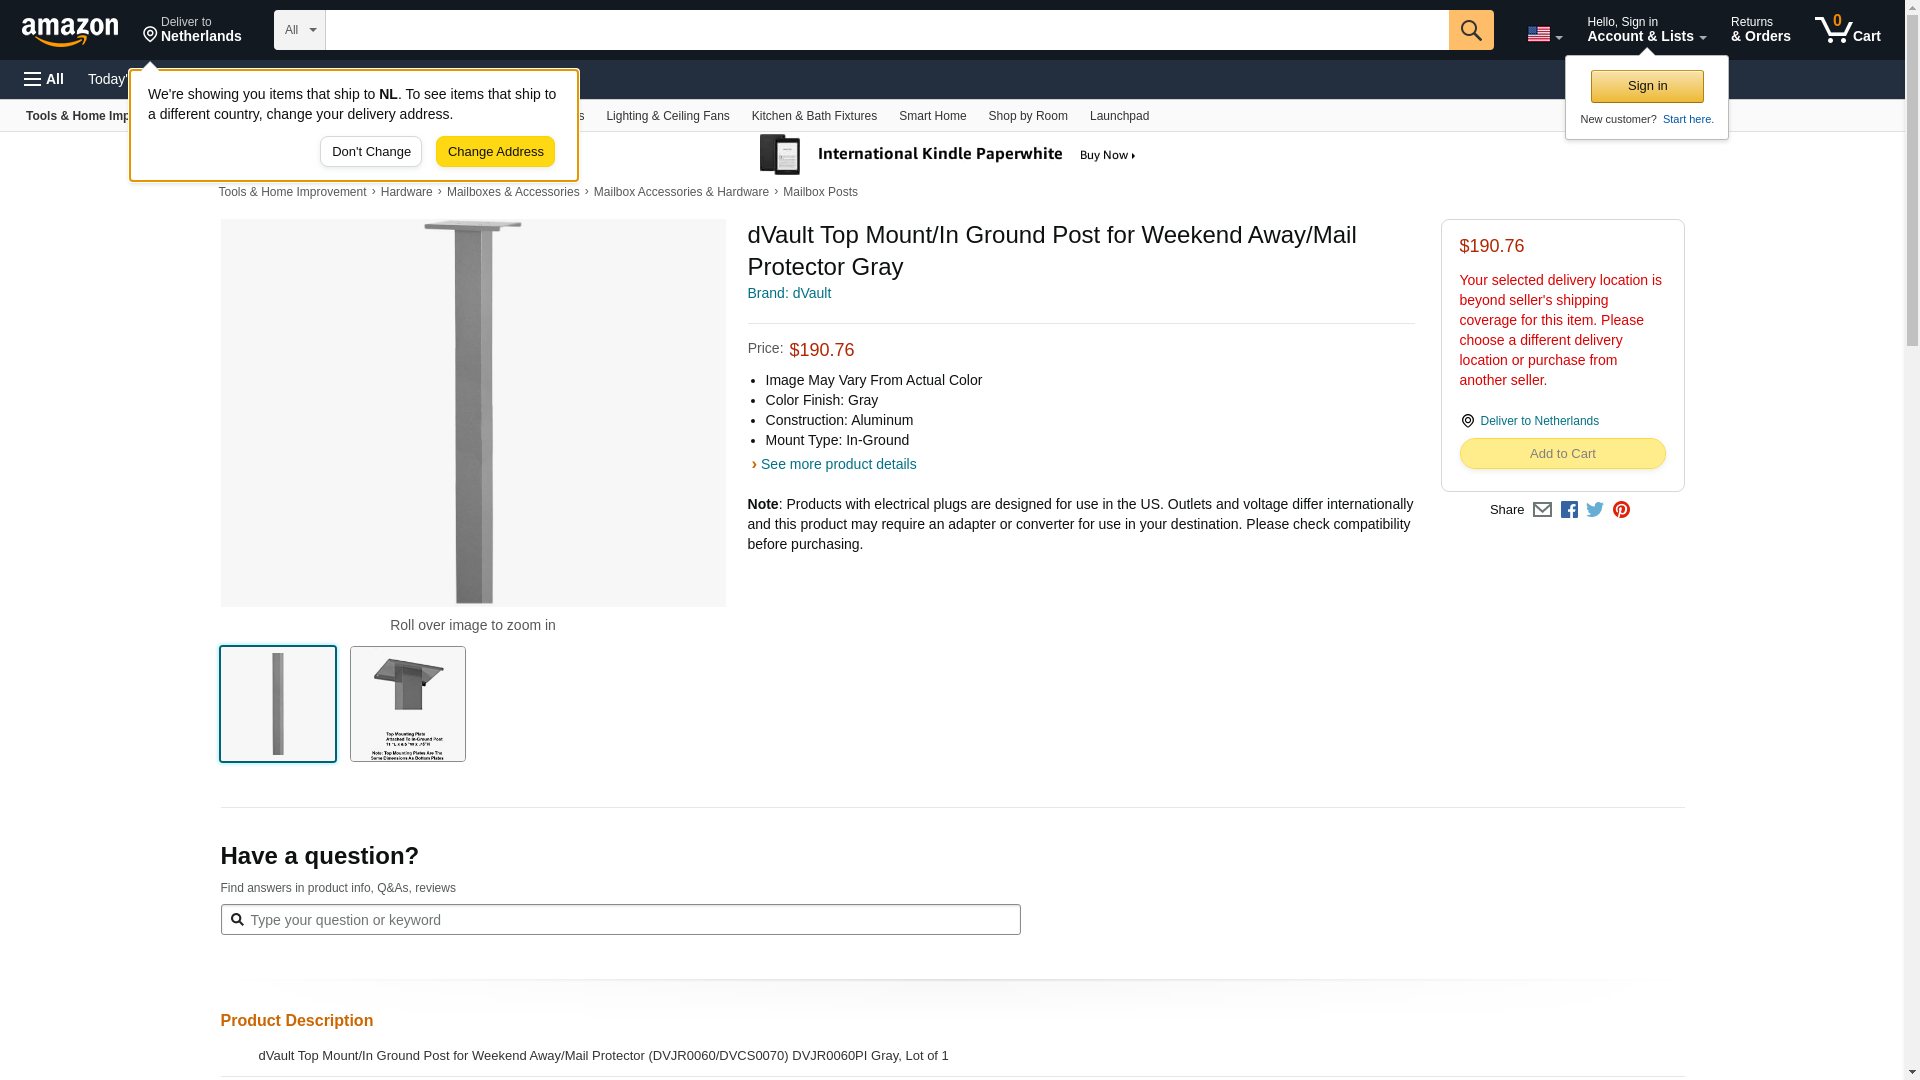Open the Brand: dVault link

[789, 293]
